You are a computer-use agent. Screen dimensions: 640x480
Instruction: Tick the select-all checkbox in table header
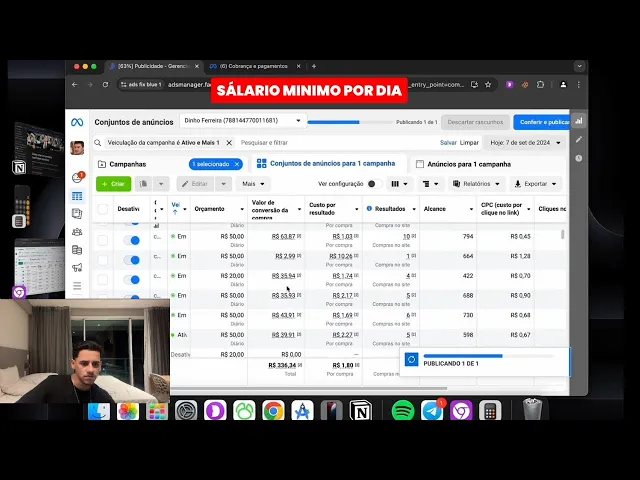tap(102, 209)
